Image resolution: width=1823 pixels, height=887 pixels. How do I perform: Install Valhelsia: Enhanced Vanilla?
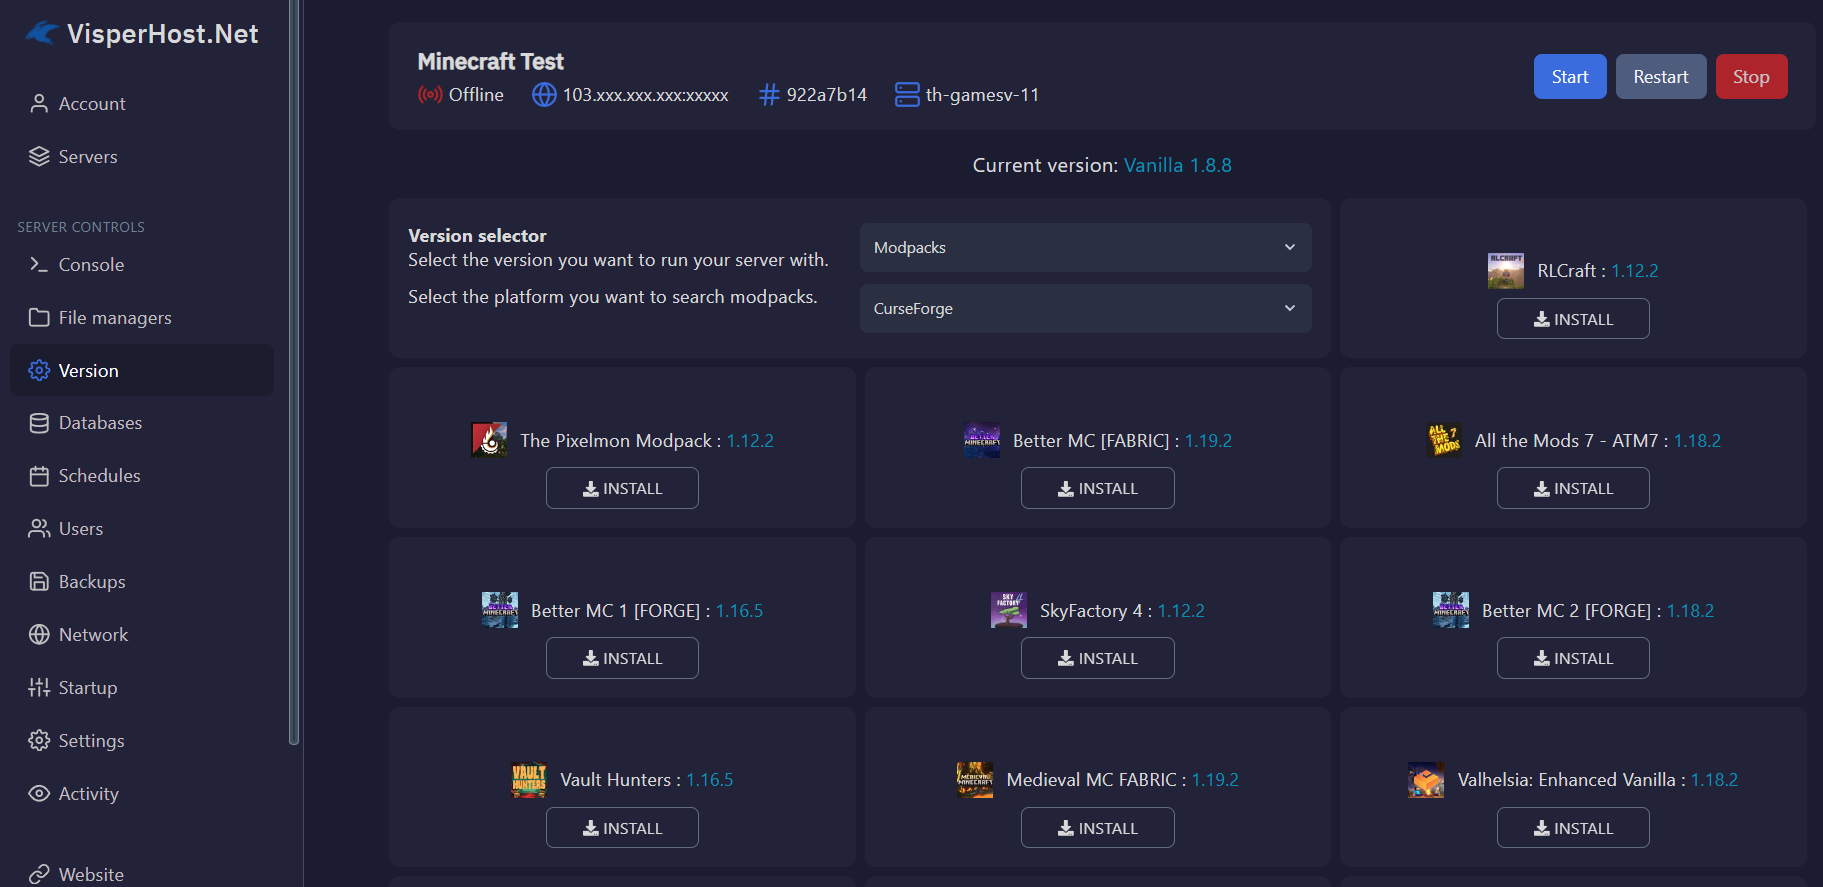tap(1573, 828)
